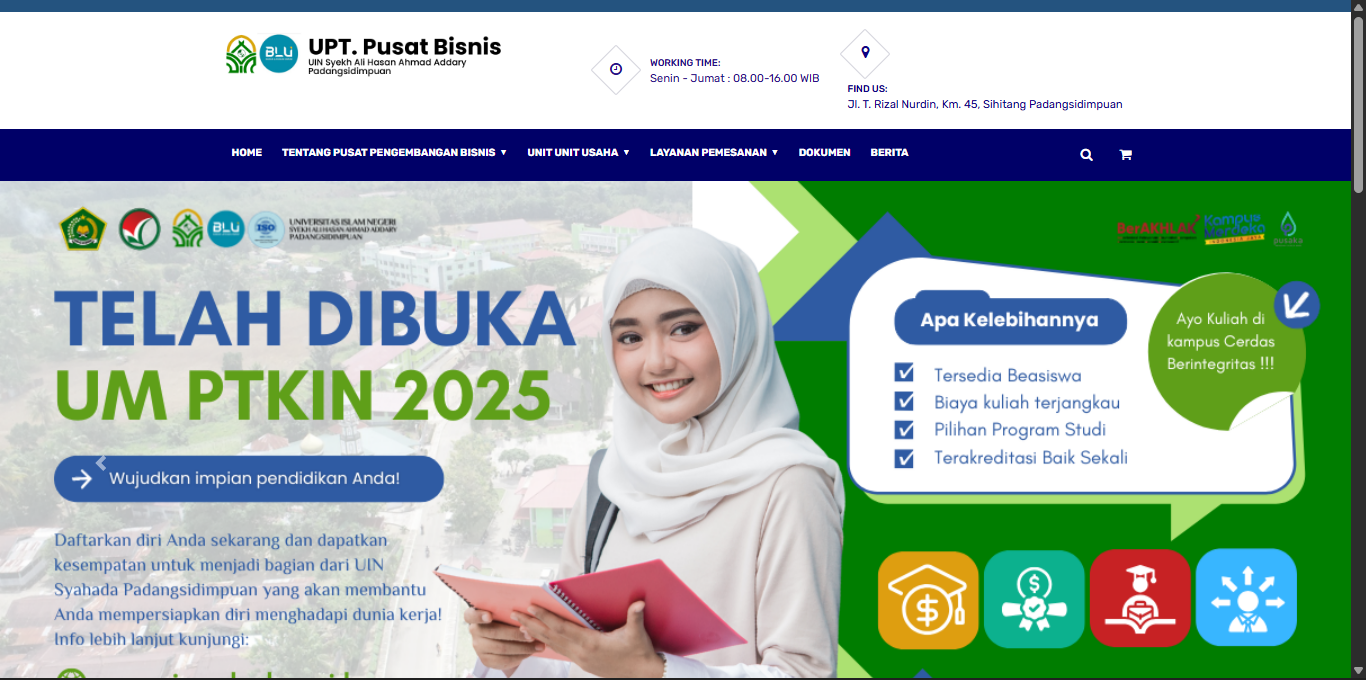1366x680 pixels.
Task: Click the BLU round teal logo in header
Action: pyautogui.click(x=279, y=54)
